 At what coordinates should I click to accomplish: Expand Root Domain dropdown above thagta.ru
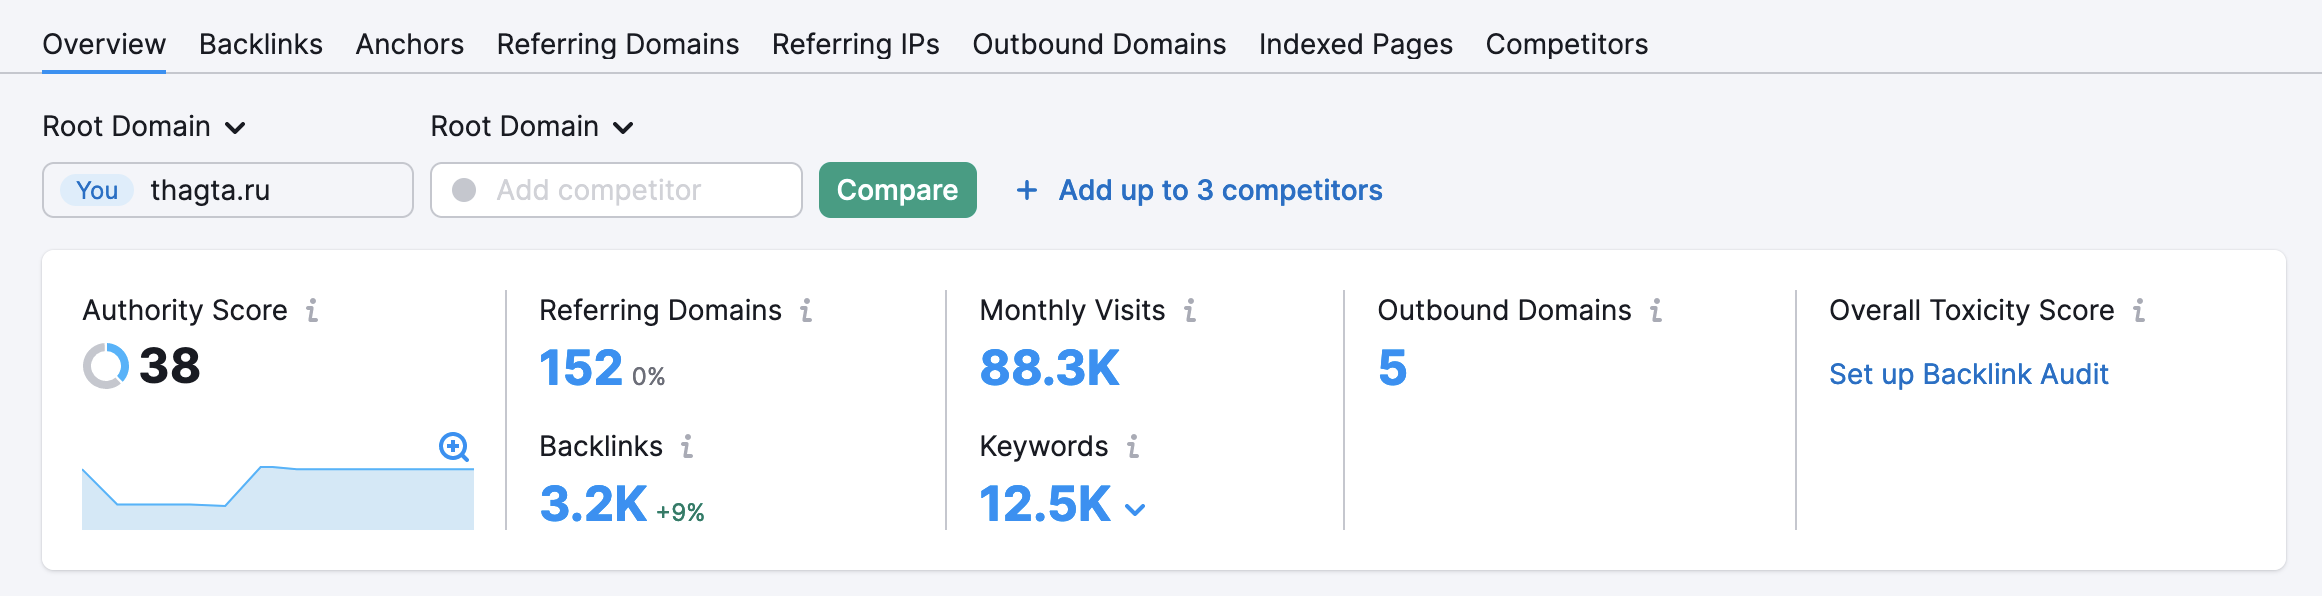[x=144, y=127]
